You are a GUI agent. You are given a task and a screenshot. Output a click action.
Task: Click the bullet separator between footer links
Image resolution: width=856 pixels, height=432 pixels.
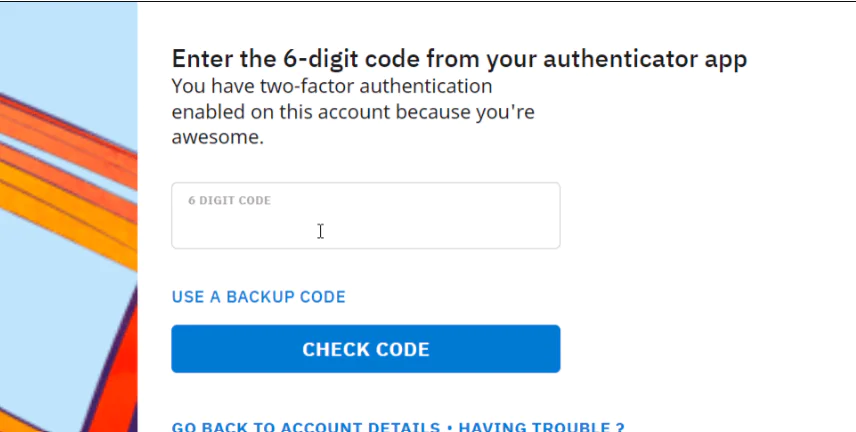[449, 427]
